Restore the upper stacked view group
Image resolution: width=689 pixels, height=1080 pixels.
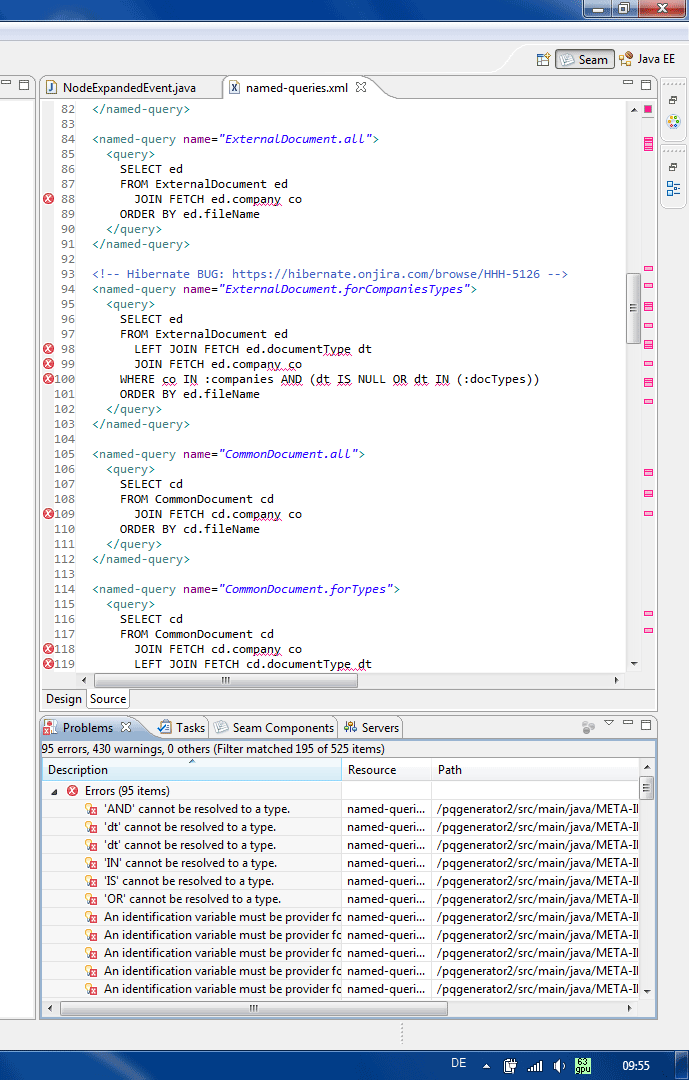(x=673, y=101)
